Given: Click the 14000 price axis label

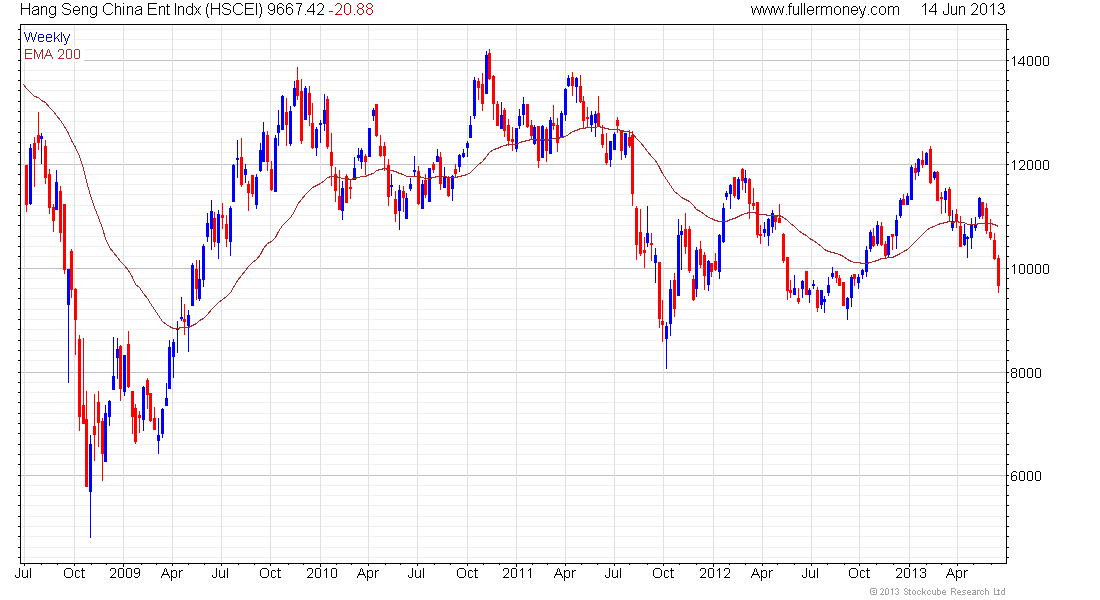Looking at the screenshot, I should [x=1030, y=61].
